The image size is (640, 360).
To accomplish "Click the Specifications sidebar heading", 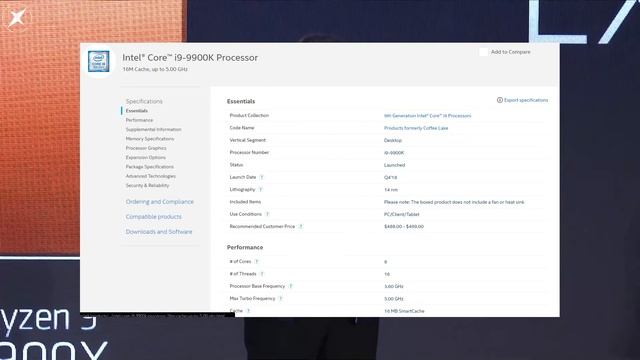I will [x=144, y=101].
